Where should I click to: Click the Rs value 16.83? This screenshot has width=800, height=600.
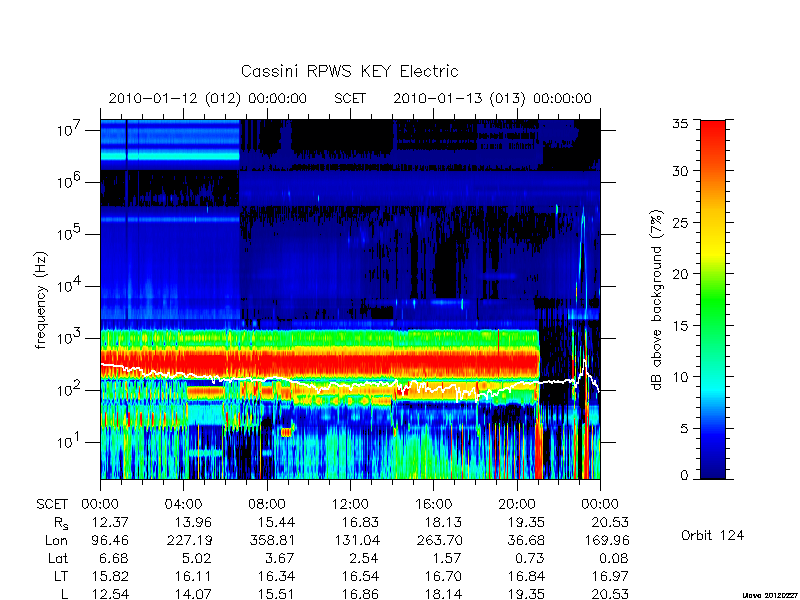(x=360, y=522)
